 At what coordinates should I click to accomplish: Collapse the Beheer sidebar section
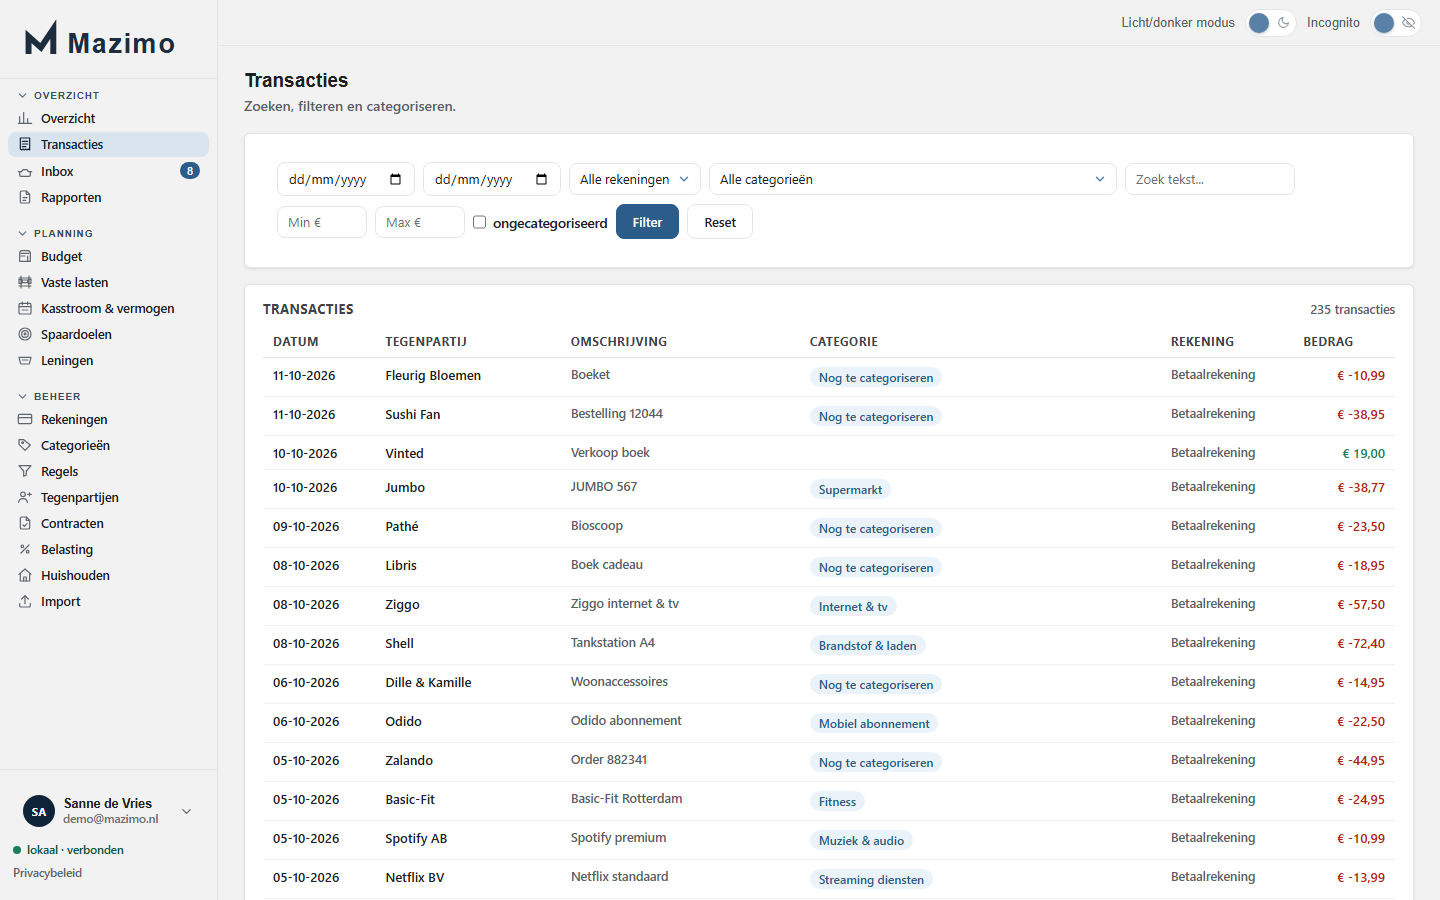[x=50, y=397]
